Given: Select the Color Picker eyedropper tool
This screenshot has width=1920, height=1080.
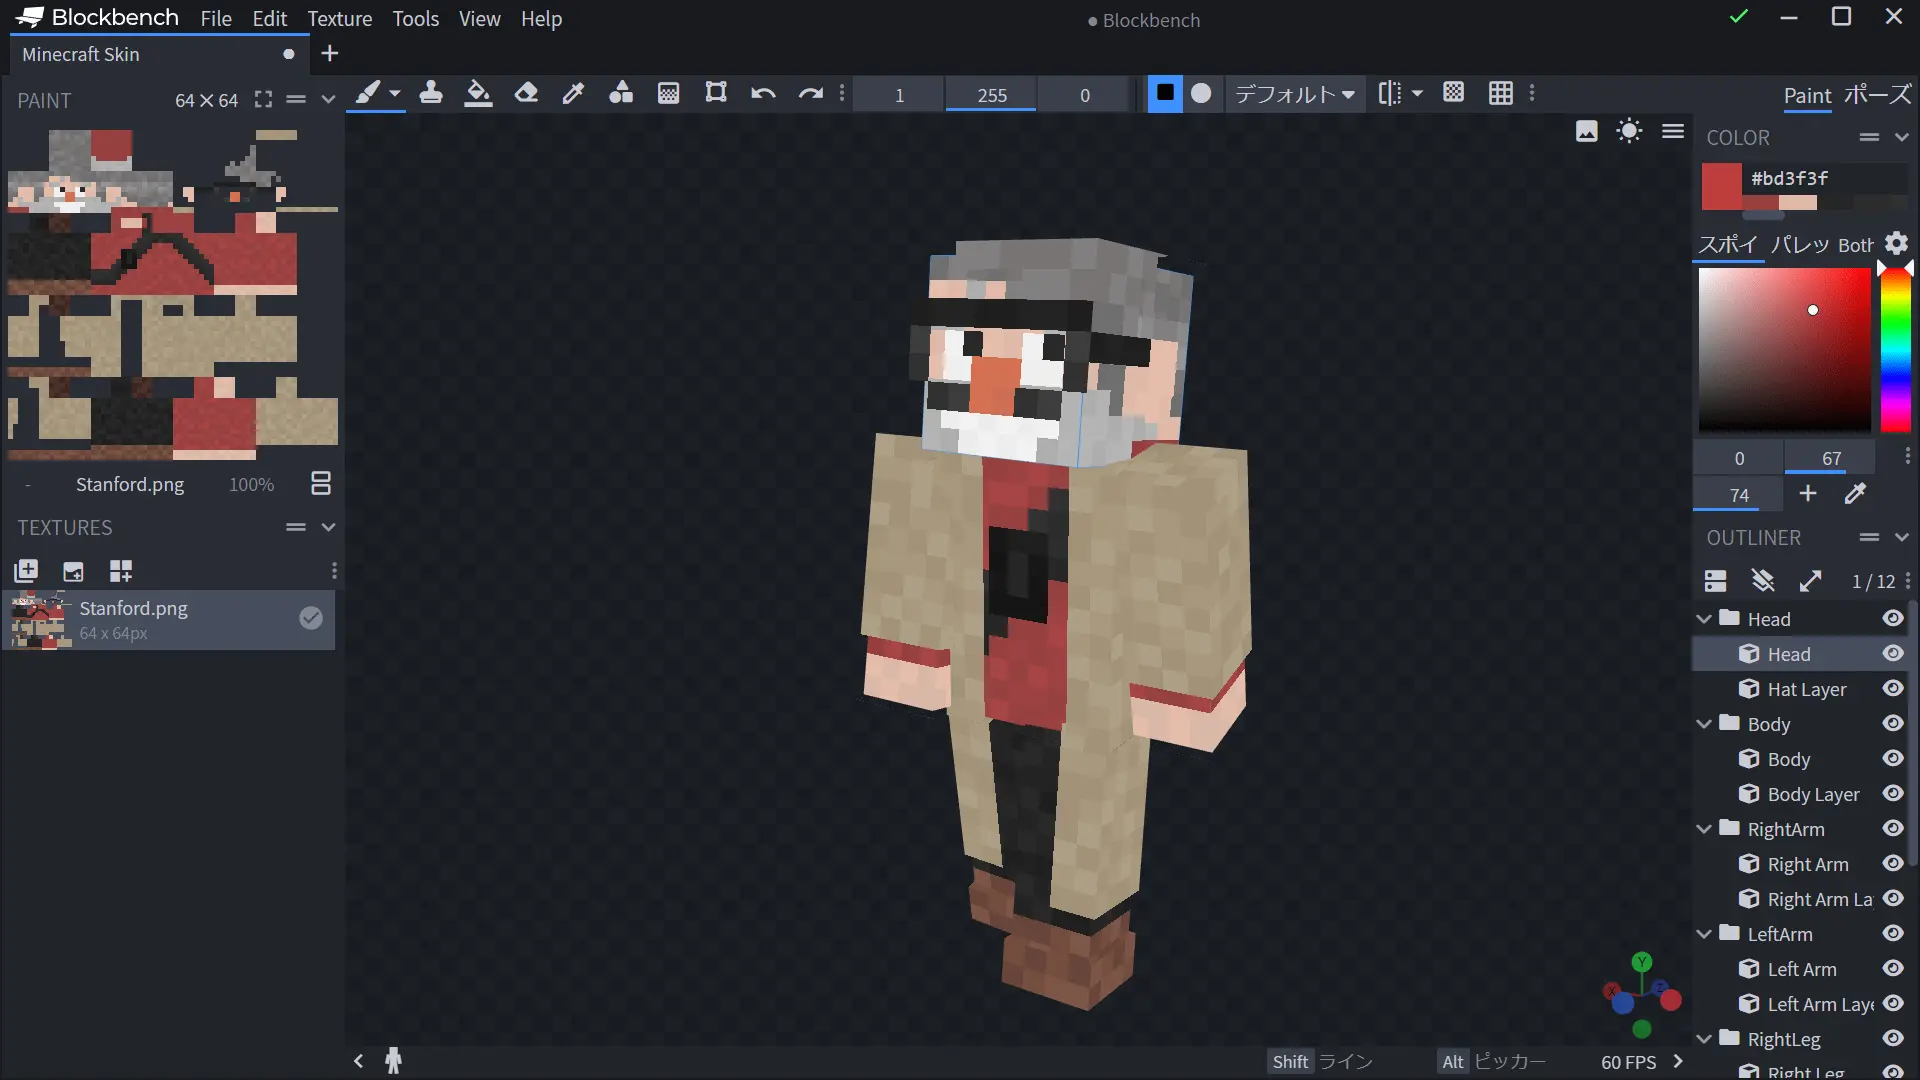Looking at the screenshot, I should (x=573, y=94).
